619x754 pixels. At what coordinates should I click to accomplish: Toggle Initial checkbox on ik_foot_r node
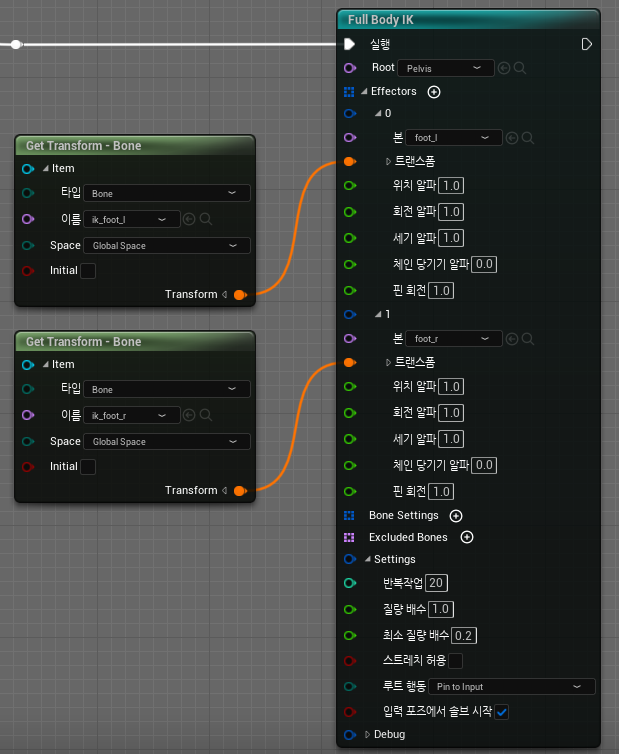point(88,466)
